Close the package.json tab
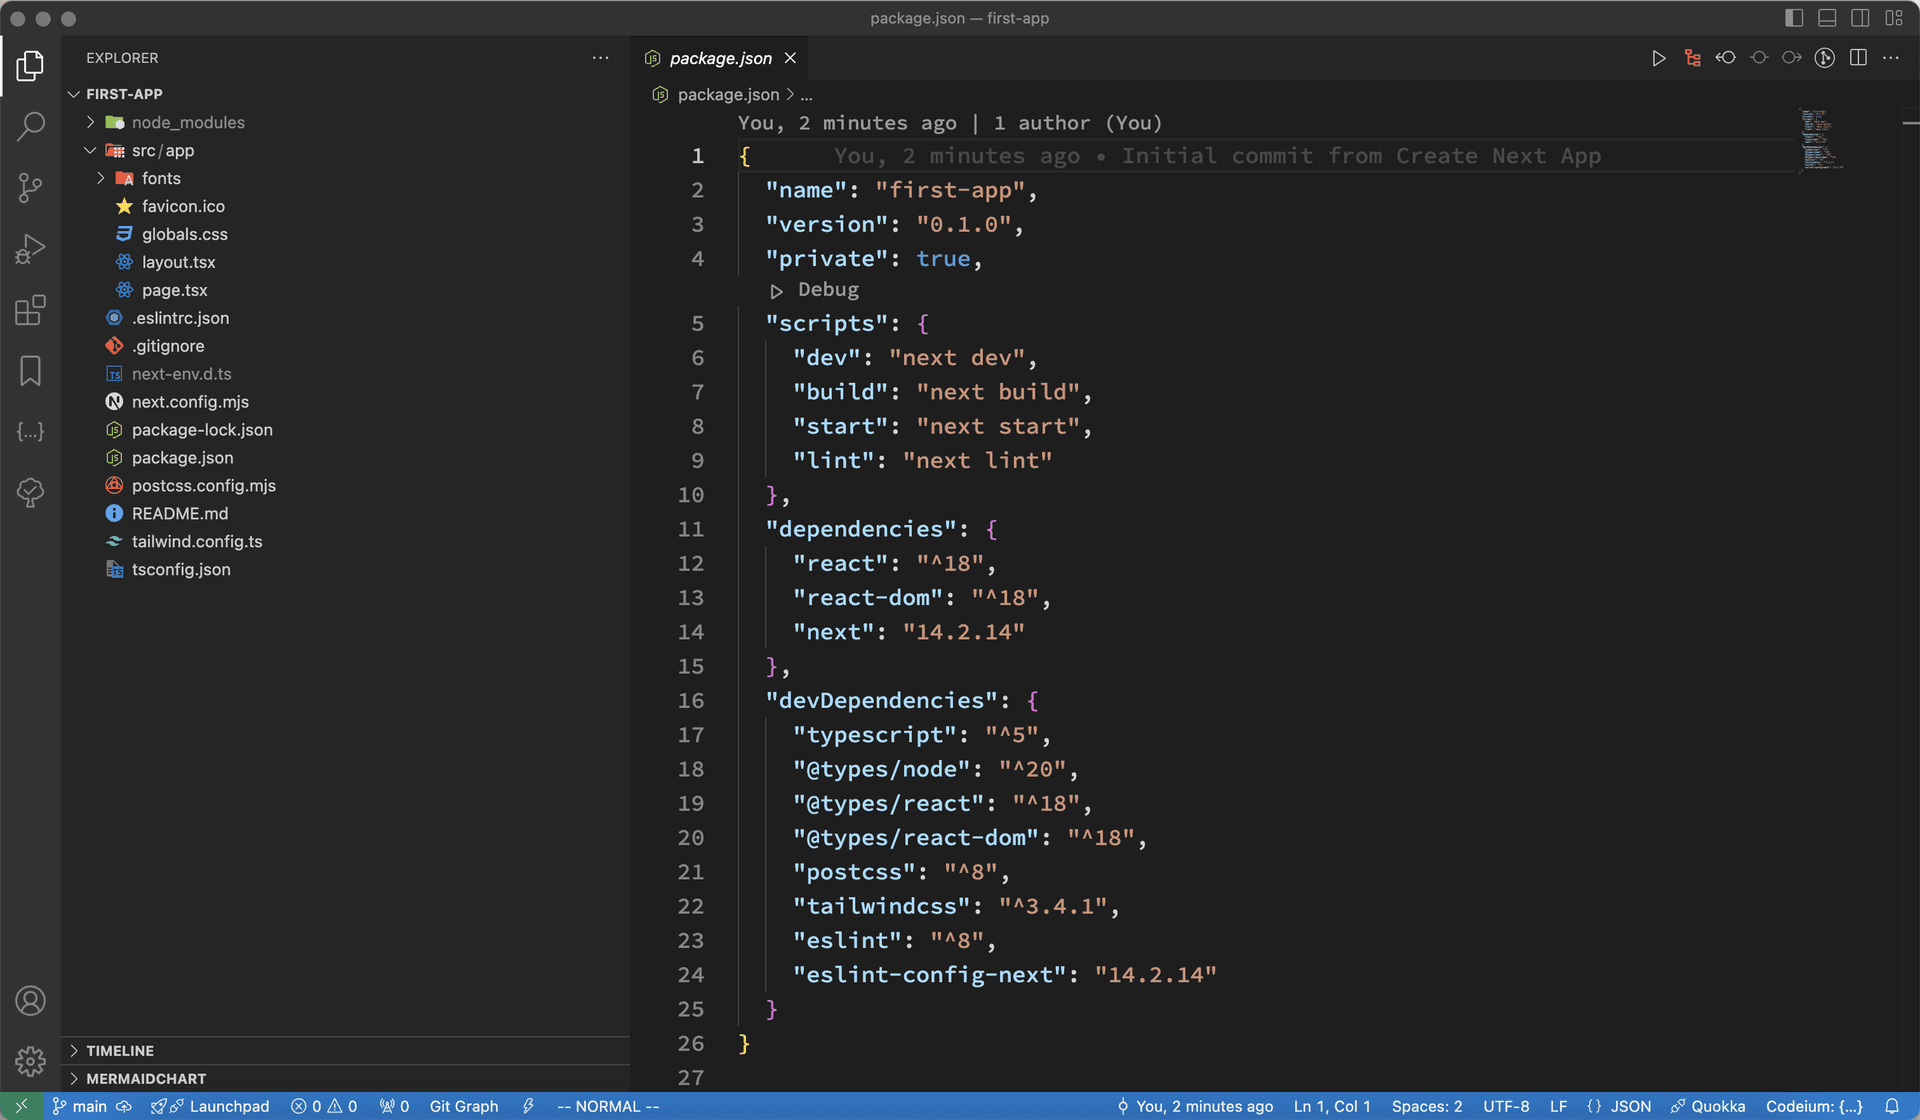 pos(790,58)
